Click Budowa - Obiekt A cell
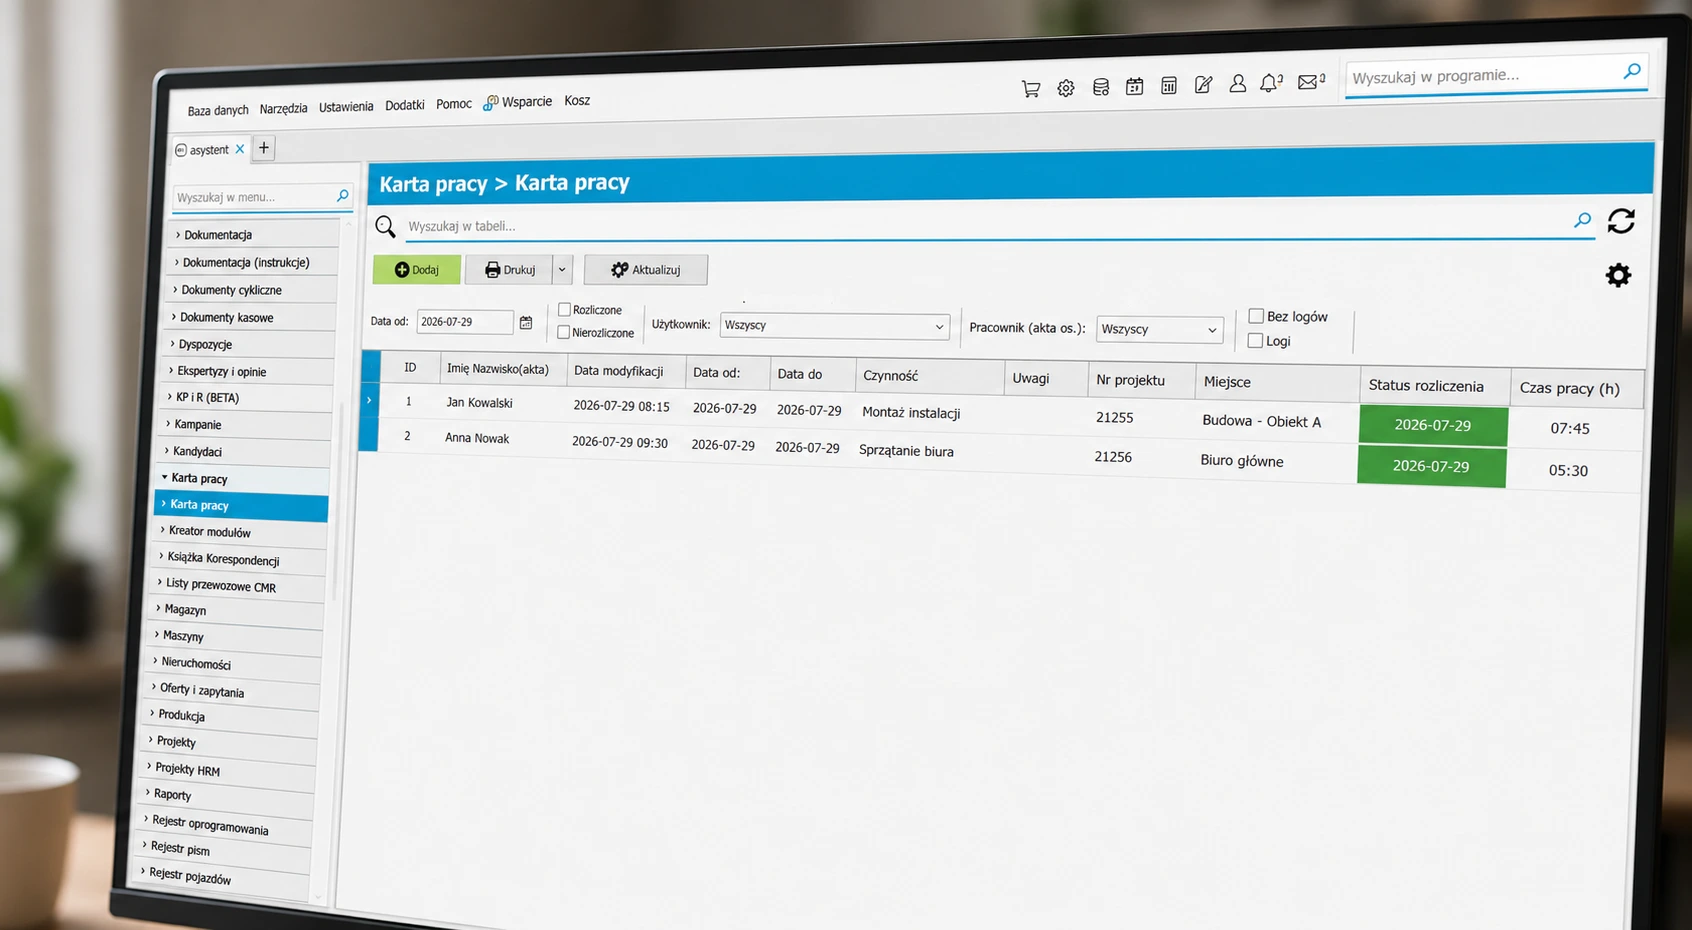This screenshot has height=930, width=1692. click(1262, 421)
